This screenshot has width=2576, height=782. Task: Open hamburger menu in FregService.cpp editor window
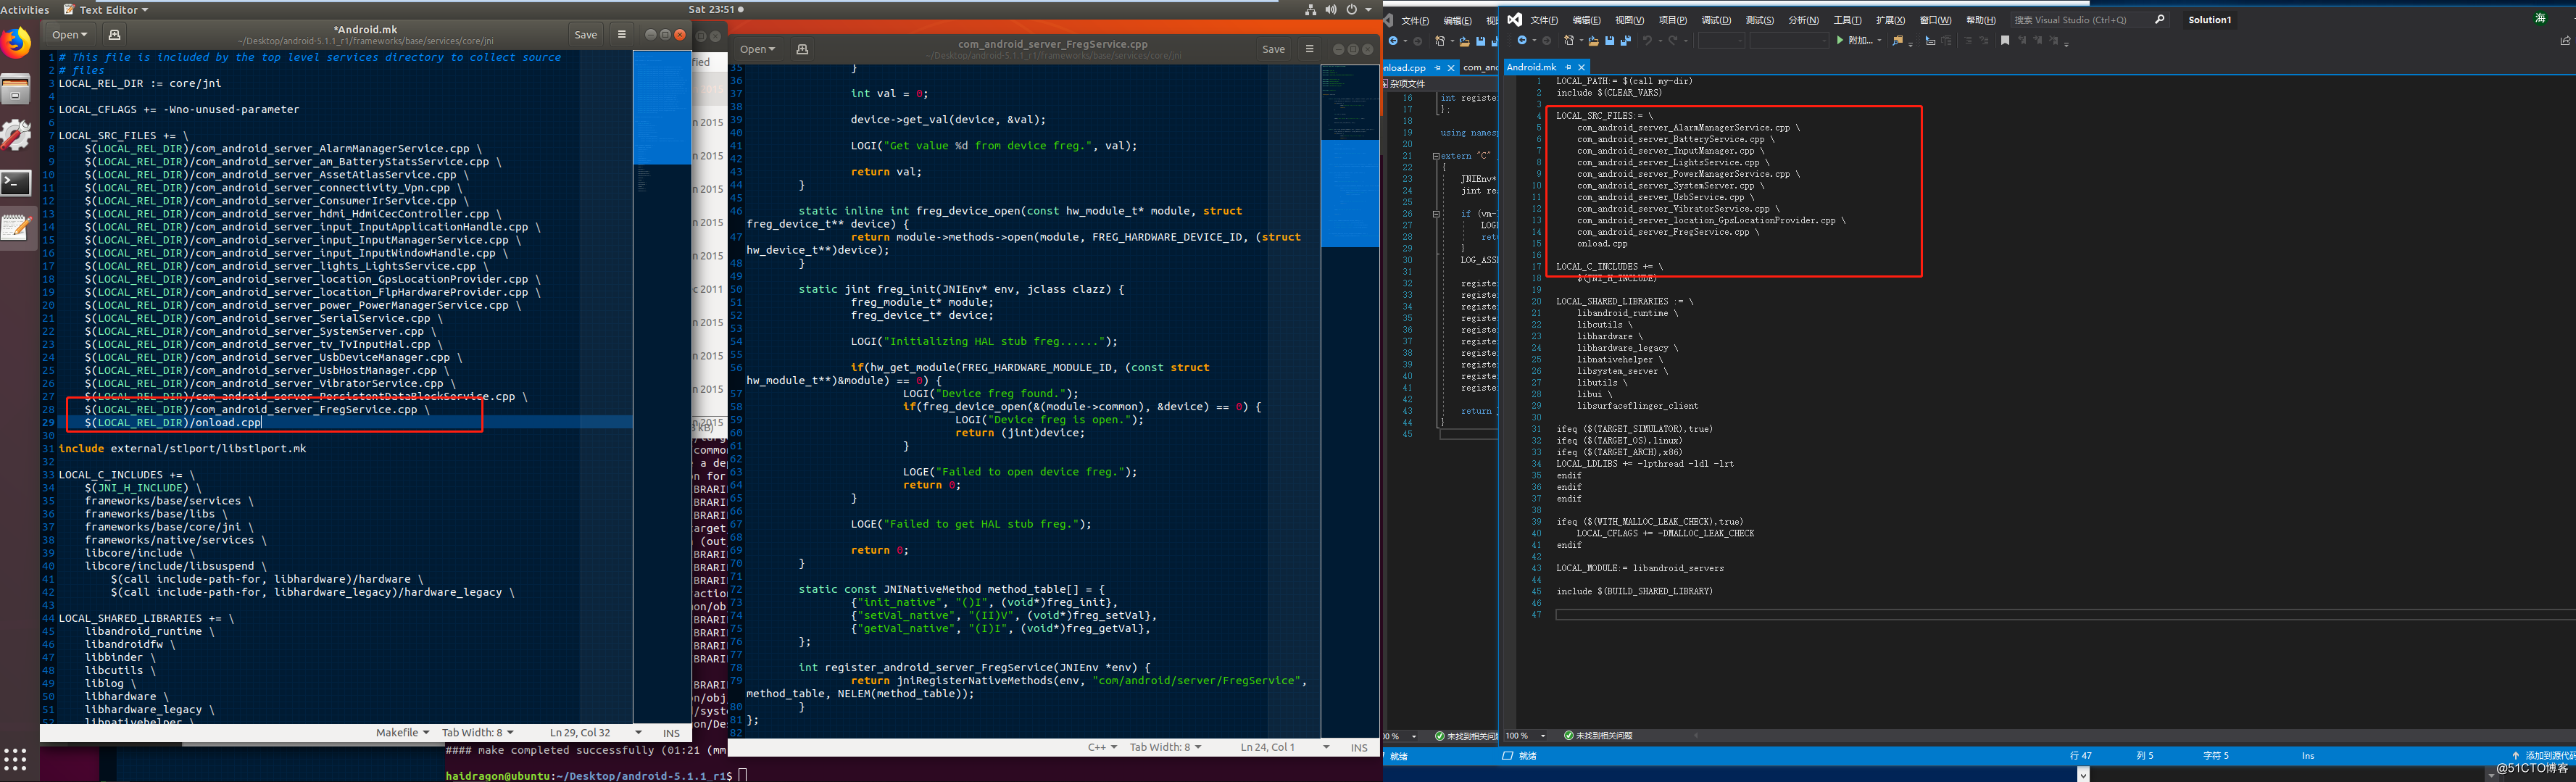click(1310, 49)
